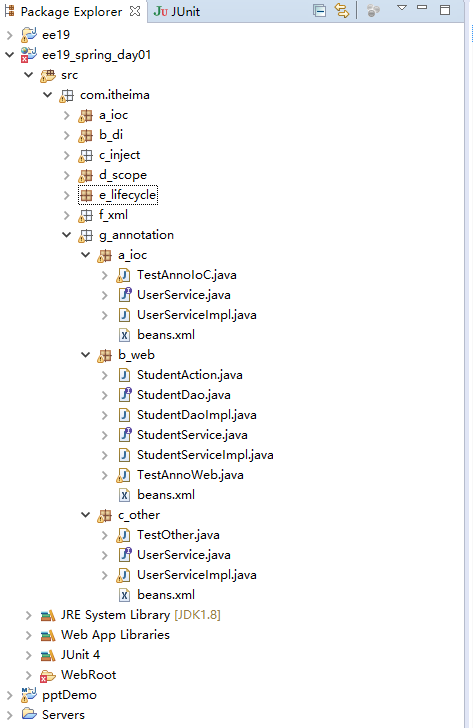Select StudentServiceImpl.java in the tree
473x728 pixels.
pos(205,455)
